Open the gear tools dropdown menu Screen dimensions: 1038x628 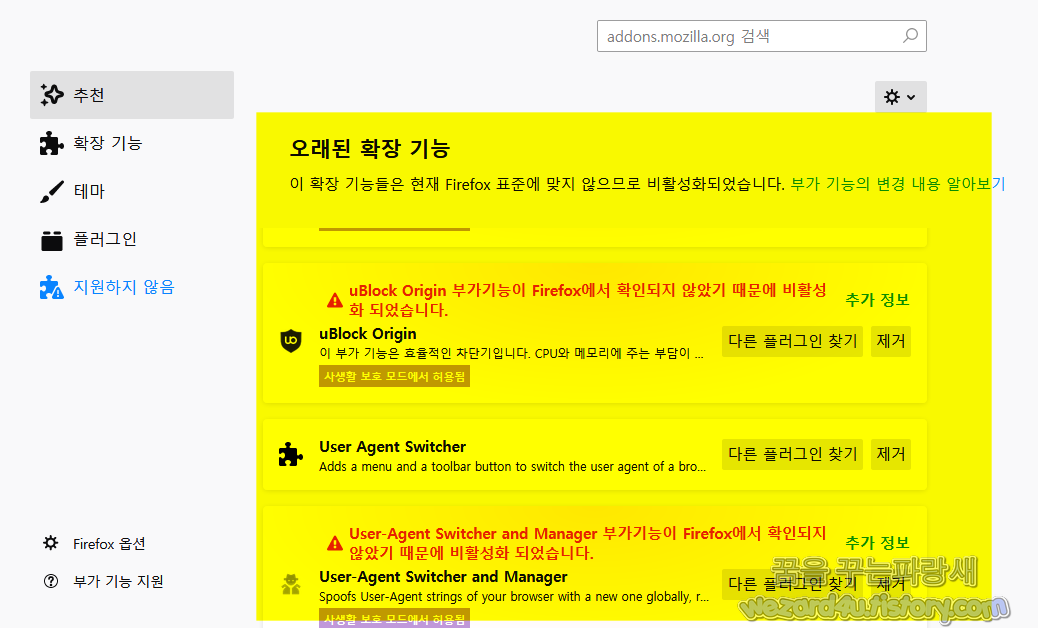click(900, 97)
